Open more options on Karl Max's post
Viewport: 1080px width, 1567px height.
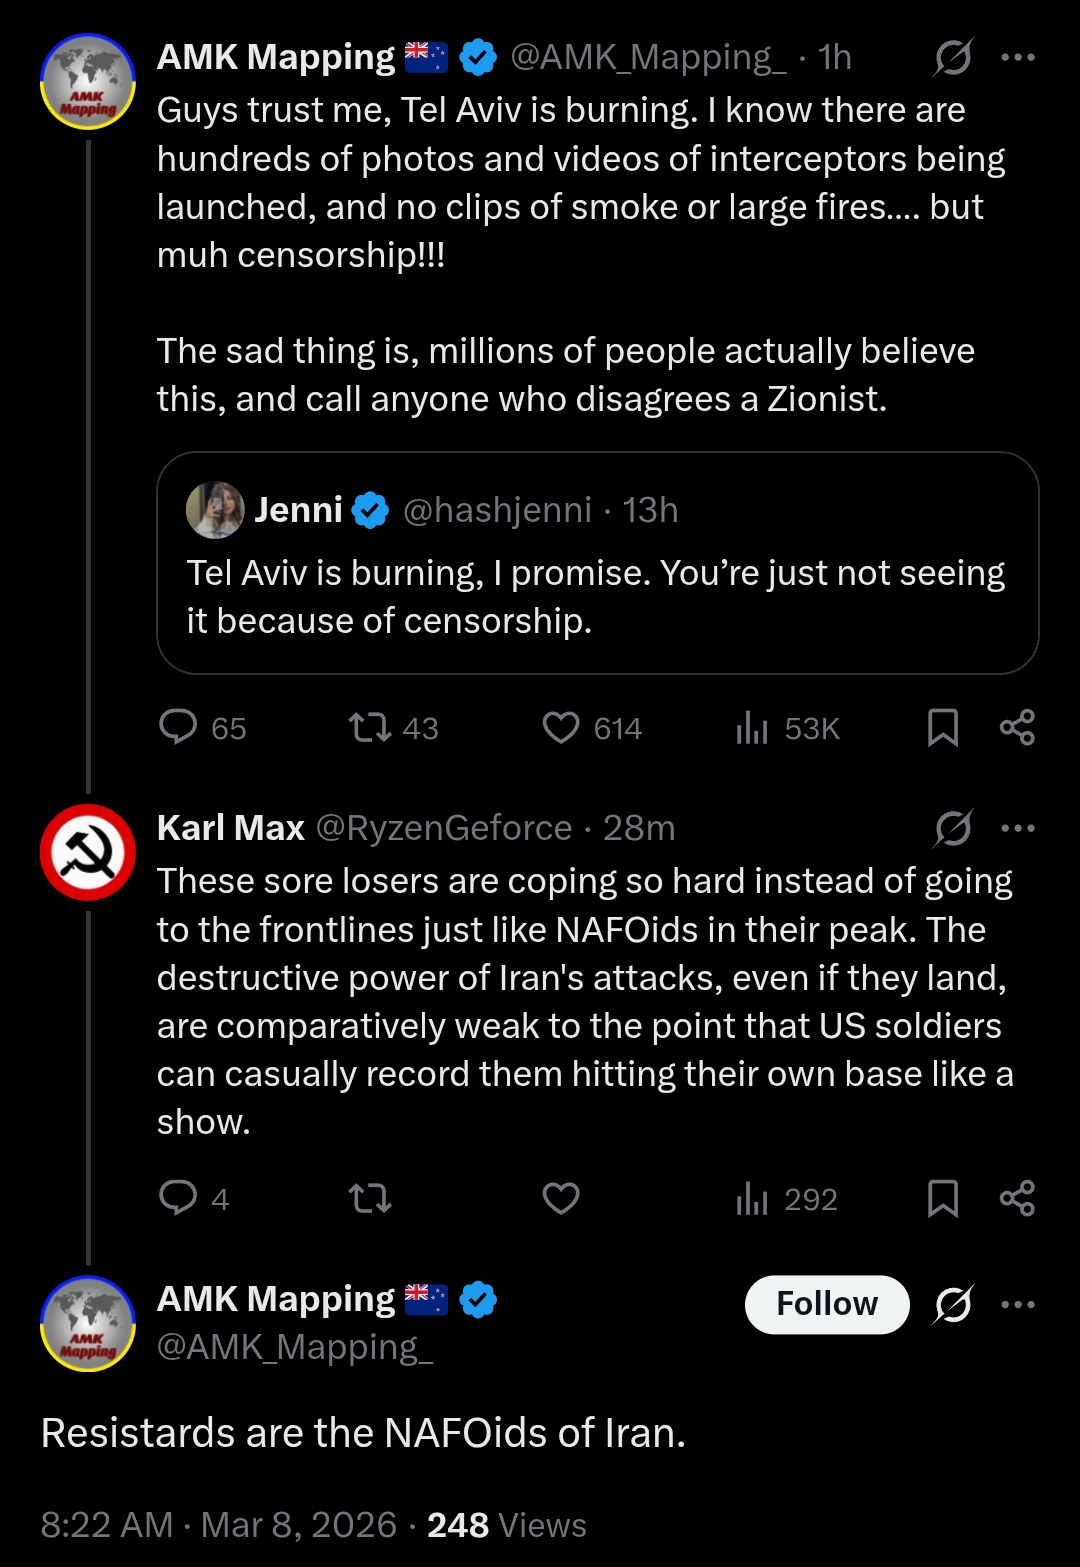pos(1018,828)
